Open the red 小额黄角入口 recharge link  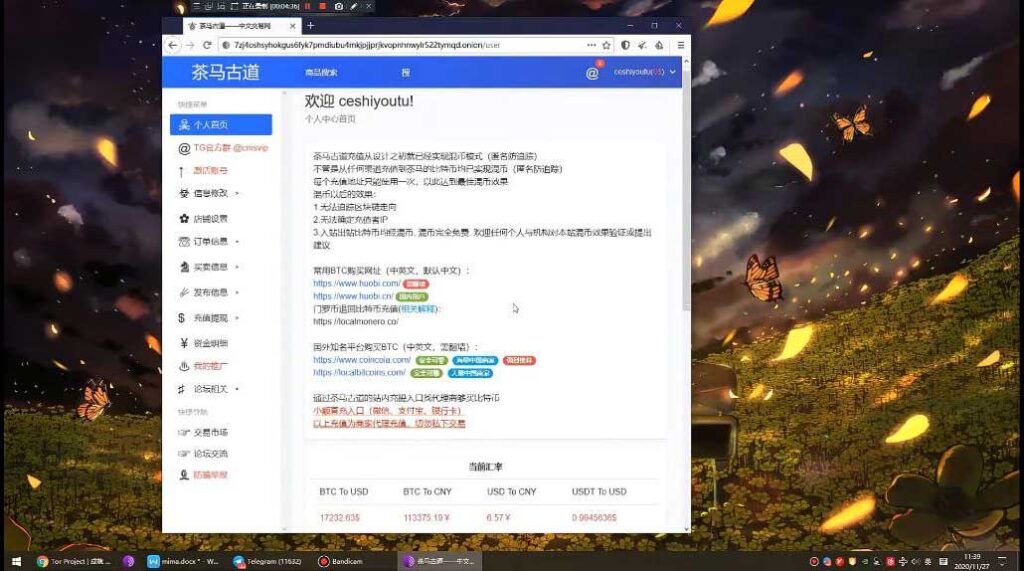pos(388,411)
